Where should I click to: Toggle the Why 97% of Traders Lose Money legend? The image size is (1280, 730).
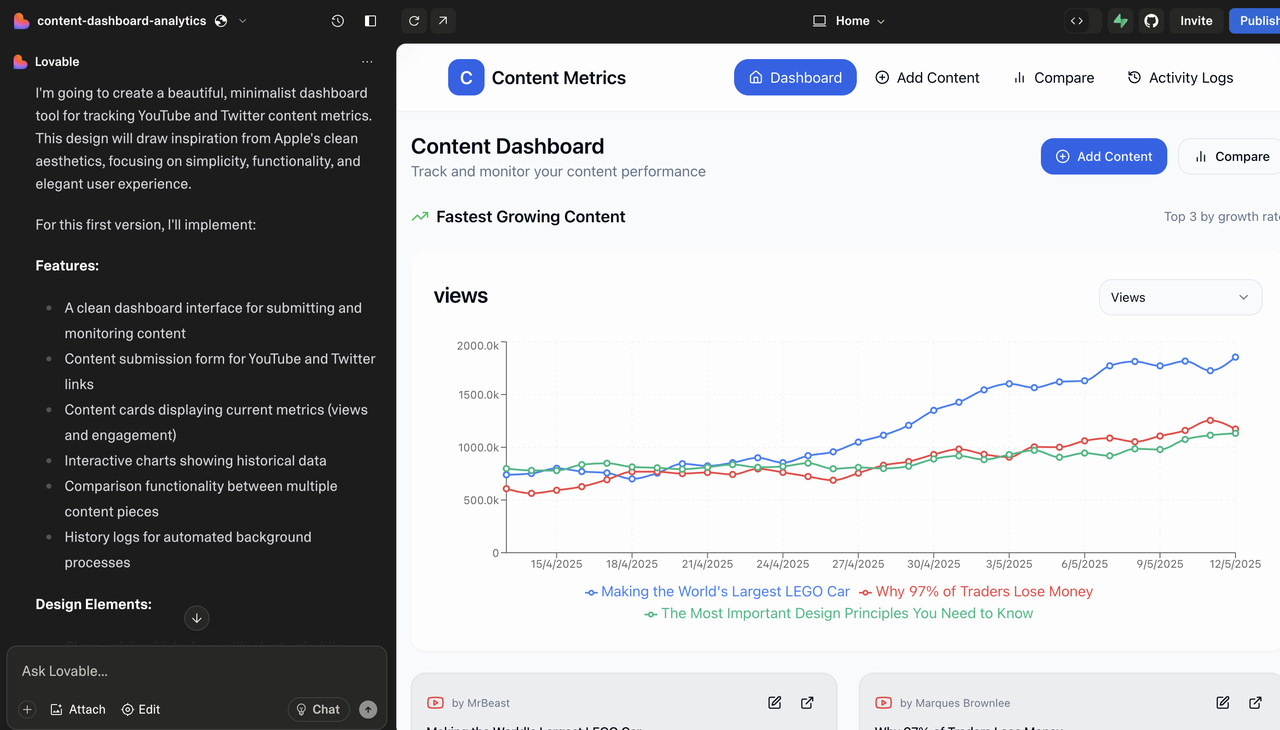[976, 592]
